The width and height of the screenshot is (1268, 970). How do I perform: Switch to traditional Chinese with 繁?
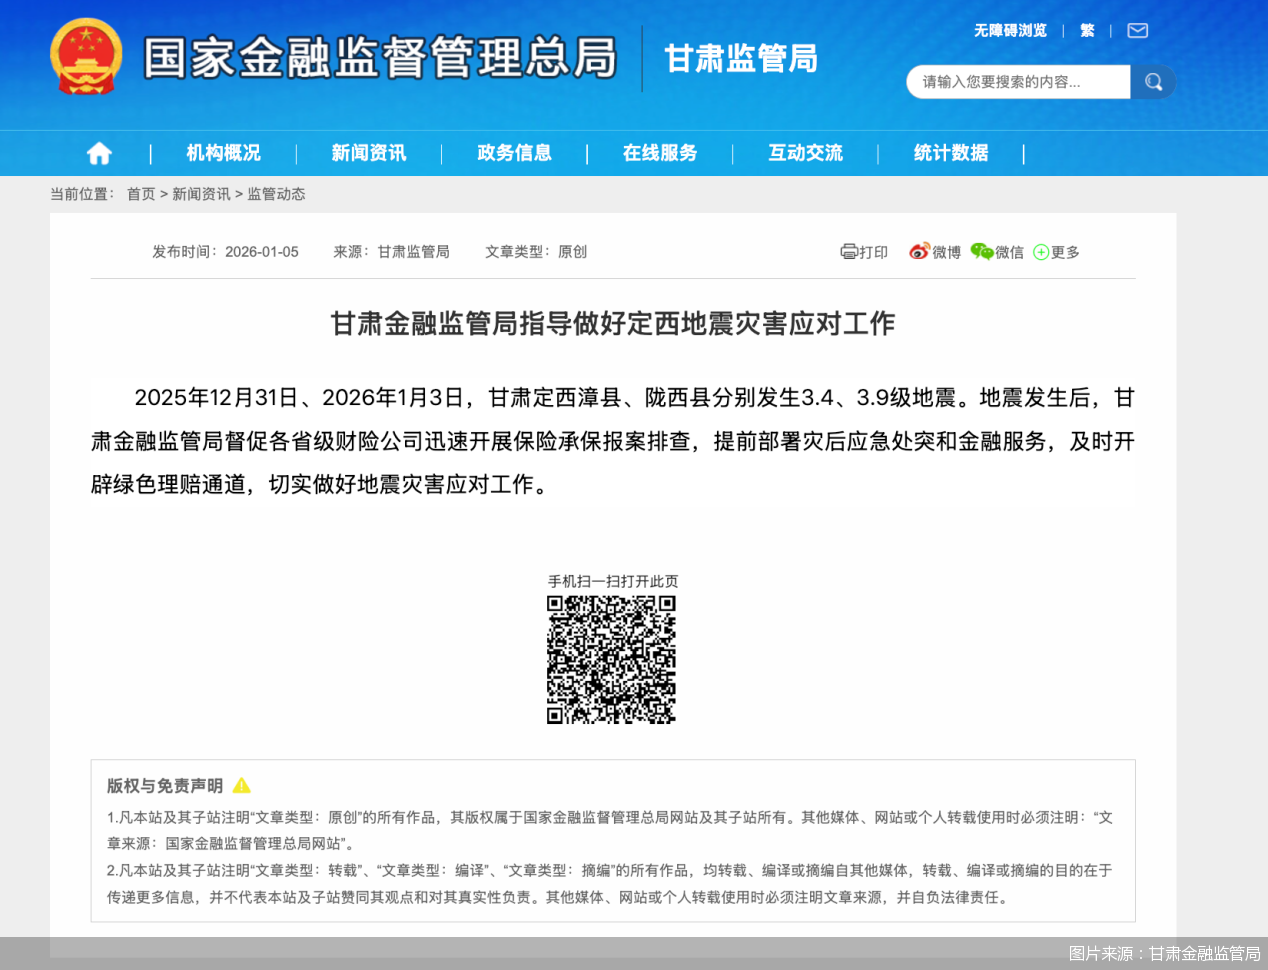tap(1087, 31)
